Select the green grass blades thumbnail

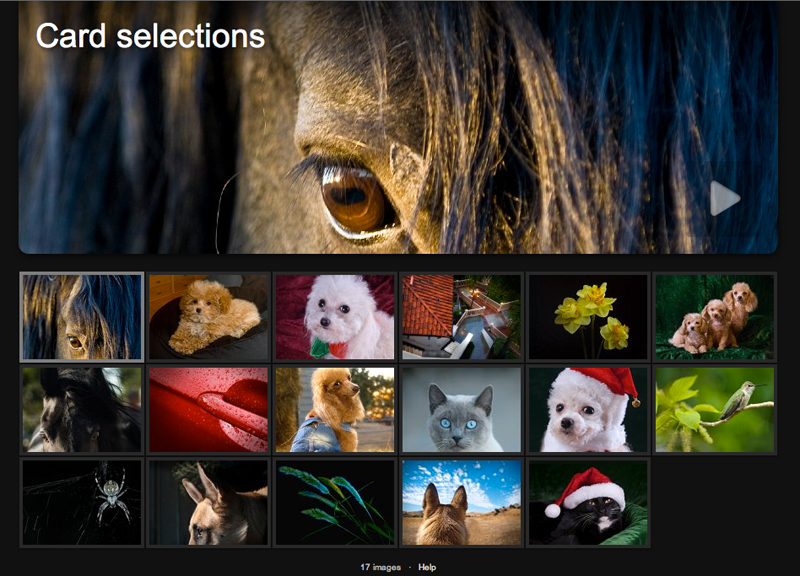pos(335,503)
